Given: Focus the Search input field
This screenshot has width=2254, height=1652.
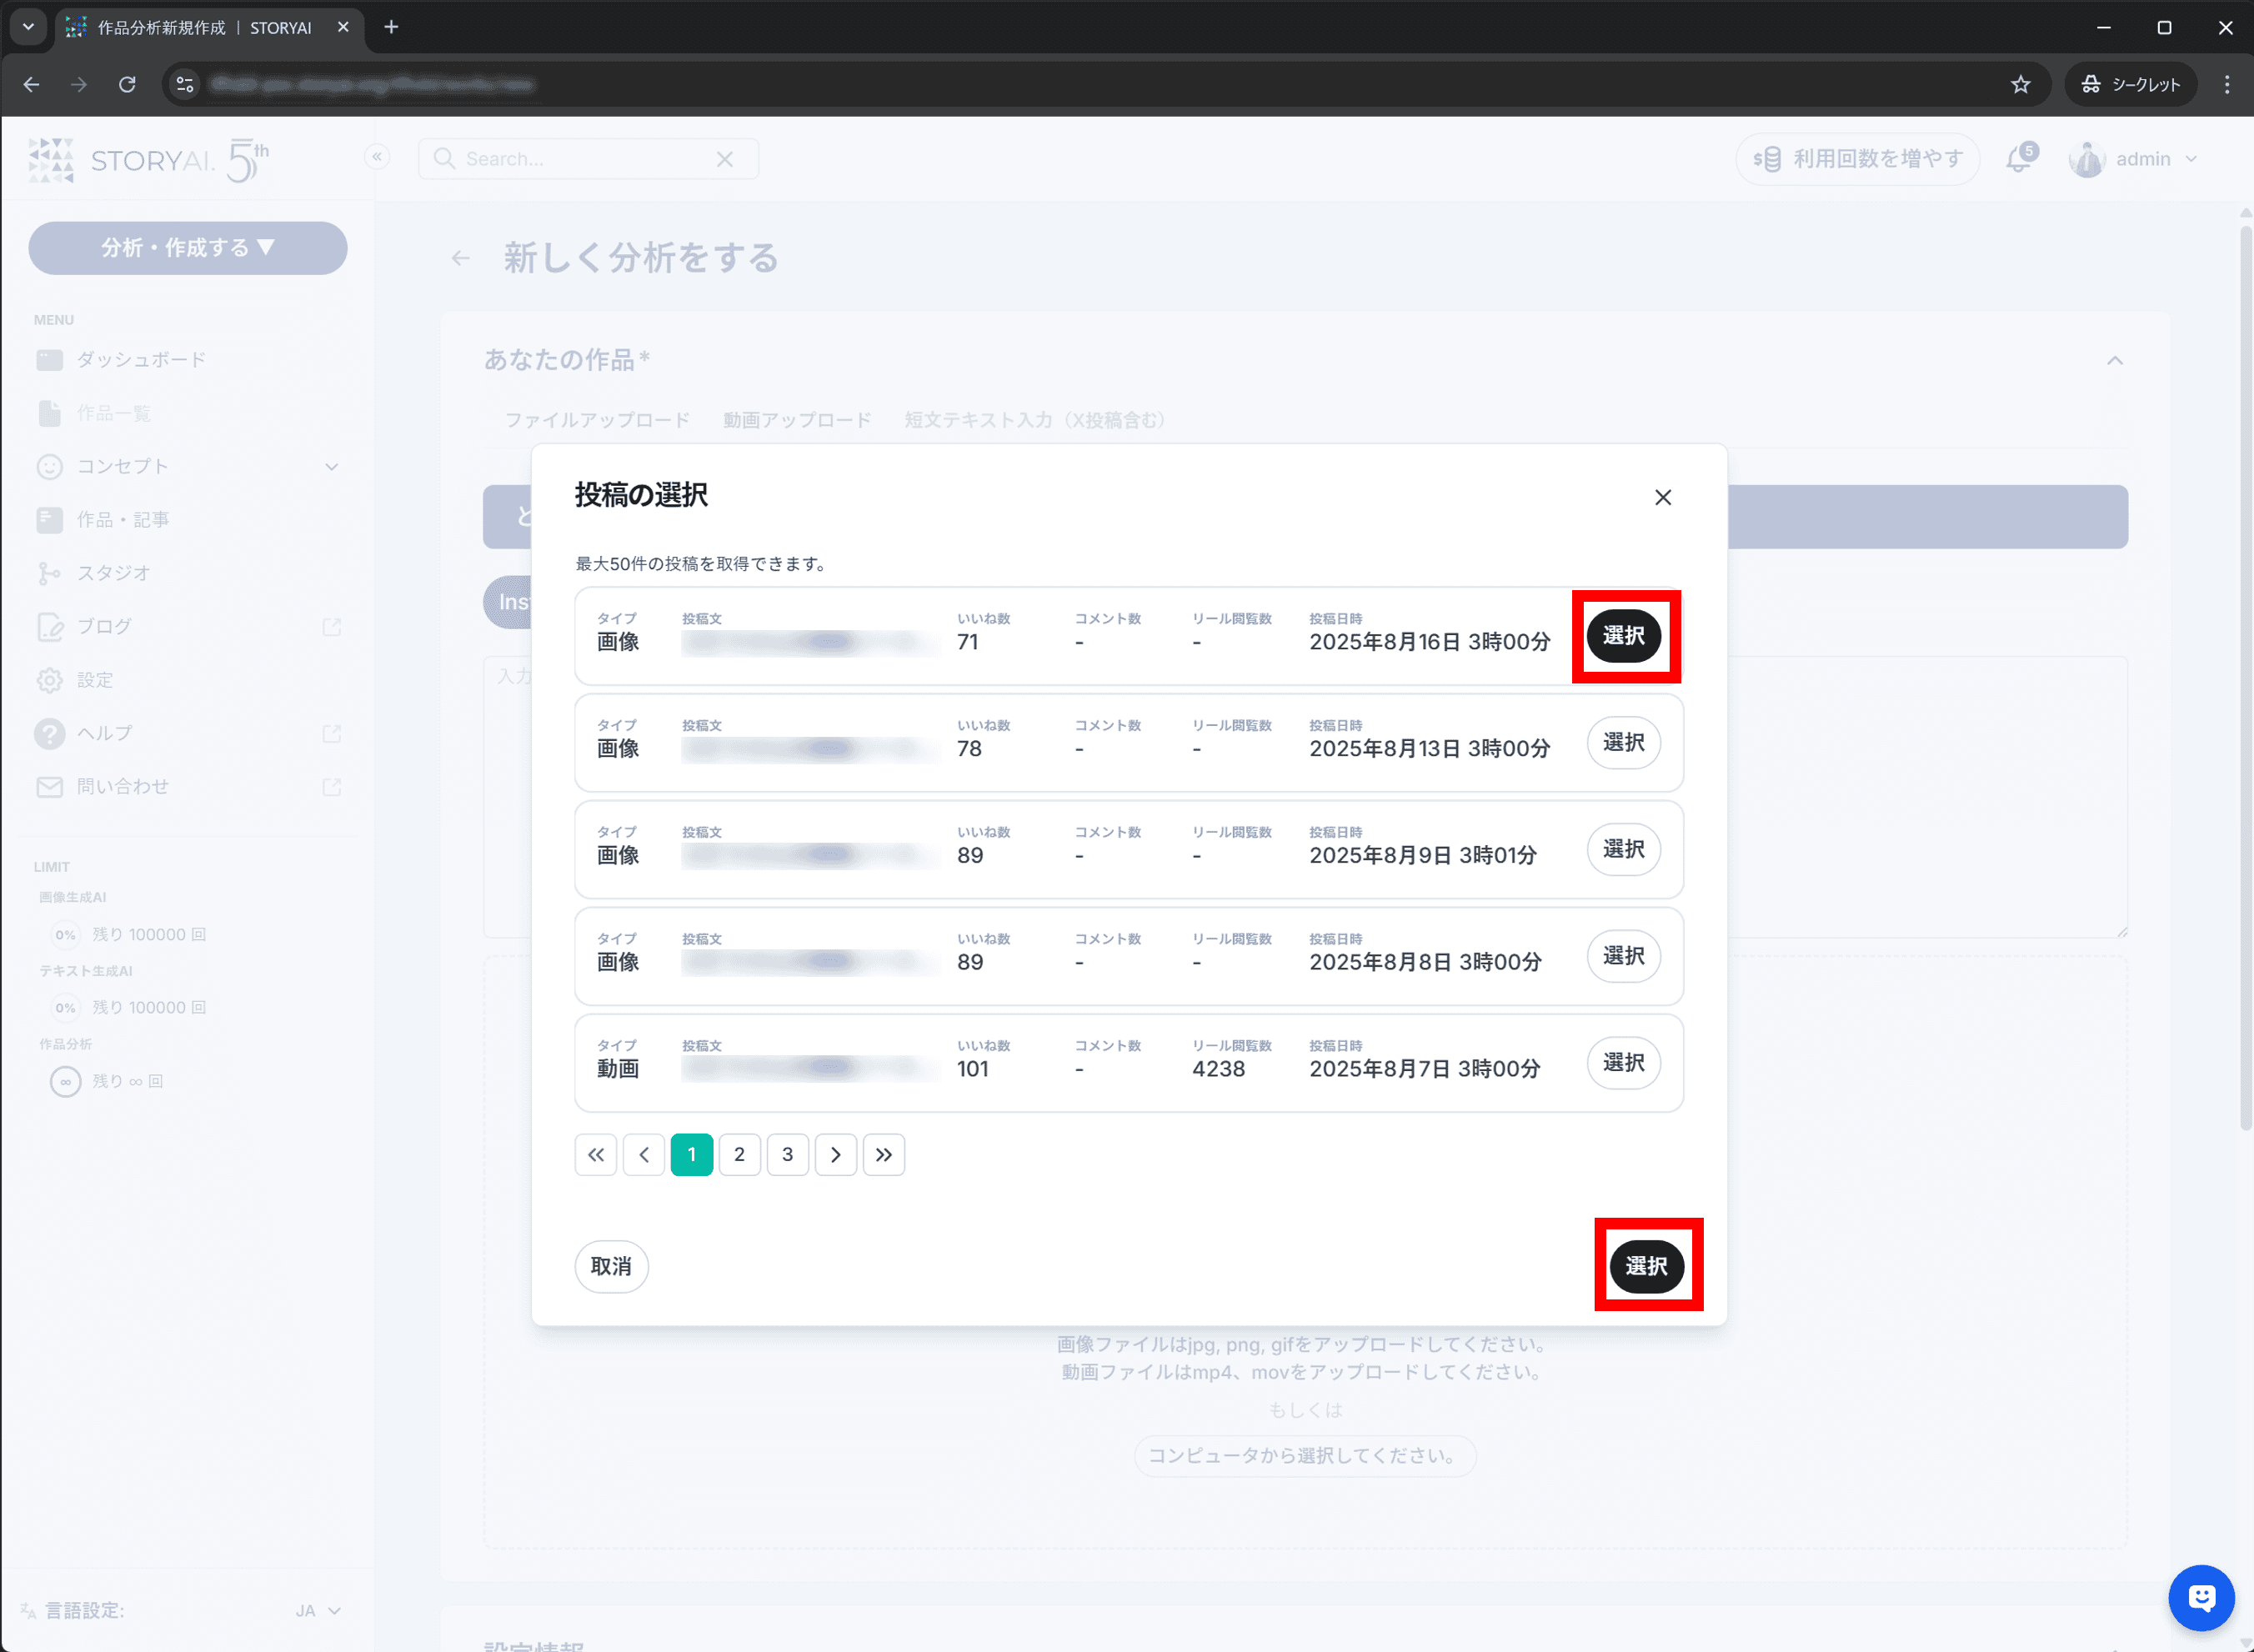Looking at the screenshot, I should (x=588, y=159).
